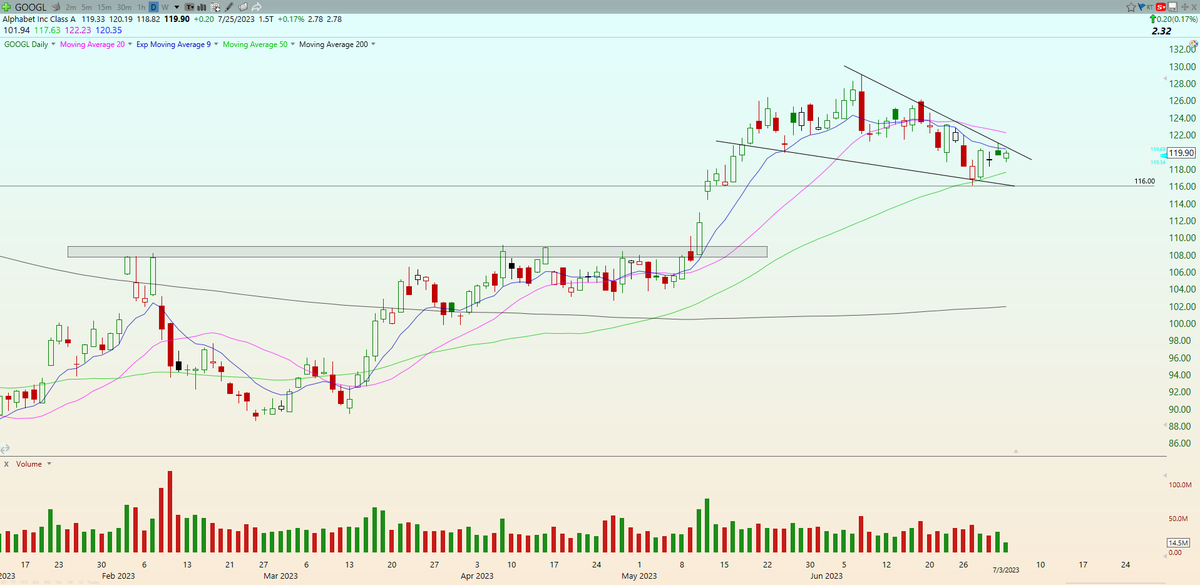The width and height of the screenshot is (1200, 585).
Task: Click the blue flag icon
Action: pos(1142,7)
